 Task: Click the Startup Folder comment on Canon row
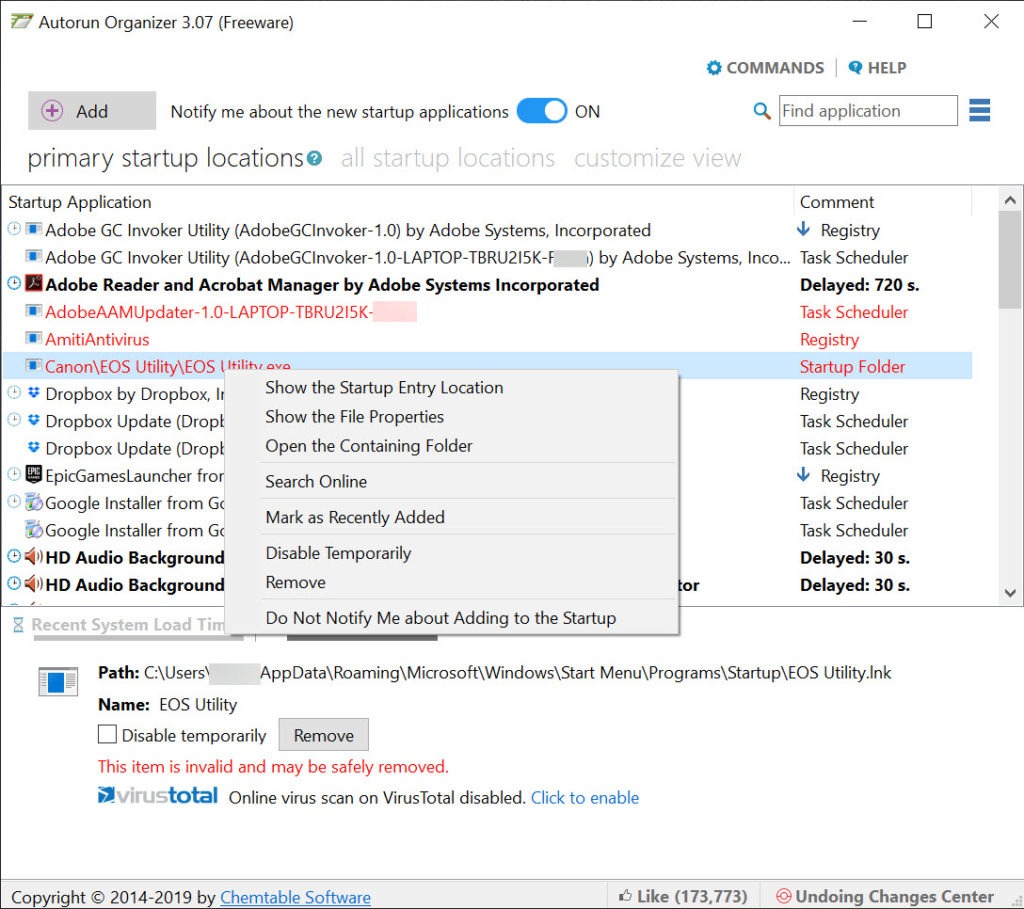[852, 367]
